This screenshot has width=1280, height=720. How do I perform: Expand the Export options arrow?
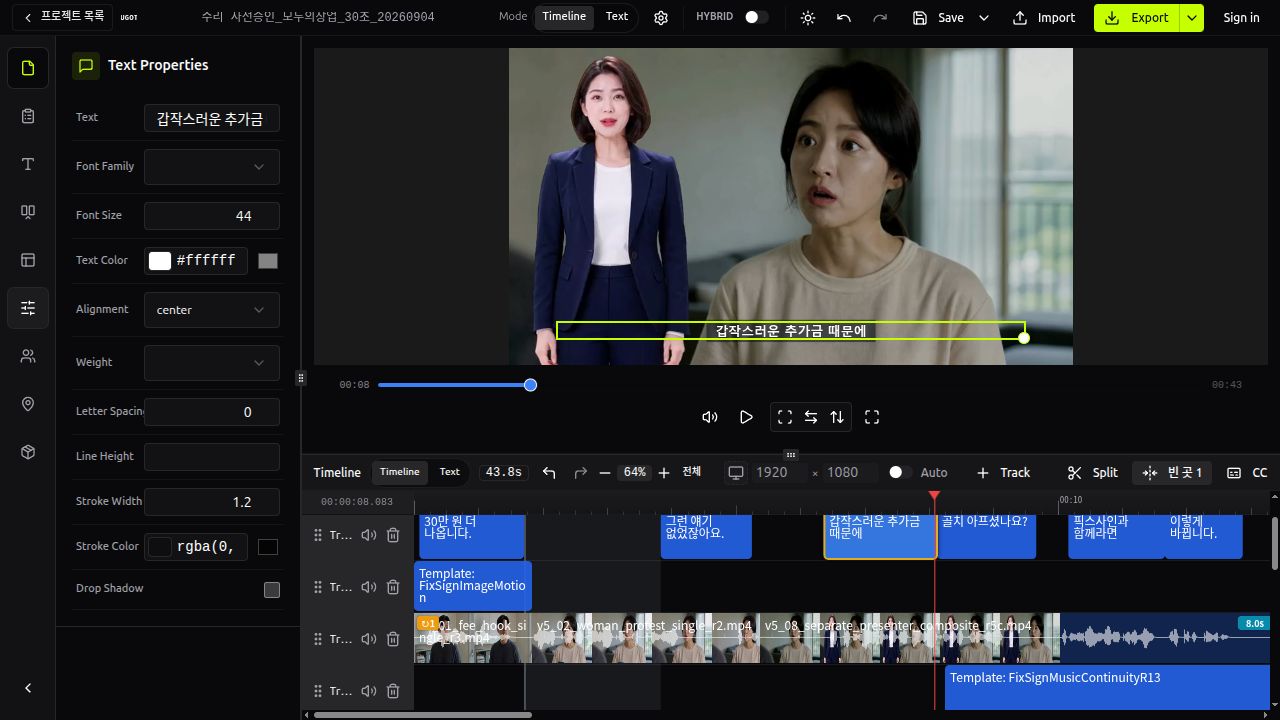(x=1191, y=17)
